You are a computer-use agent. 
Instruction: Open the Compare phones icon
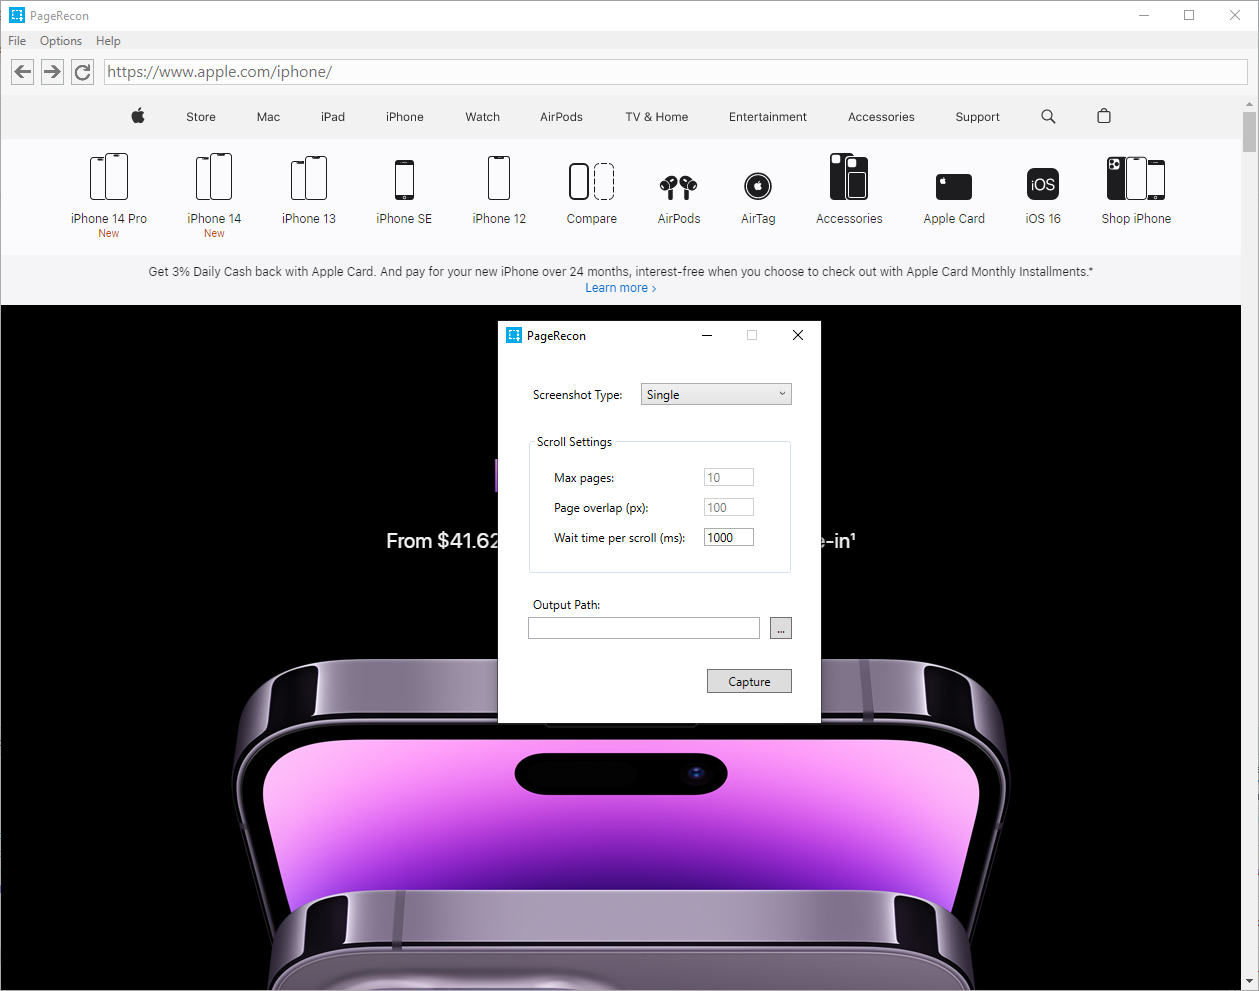pyautogui.click(x=592, y=182)
